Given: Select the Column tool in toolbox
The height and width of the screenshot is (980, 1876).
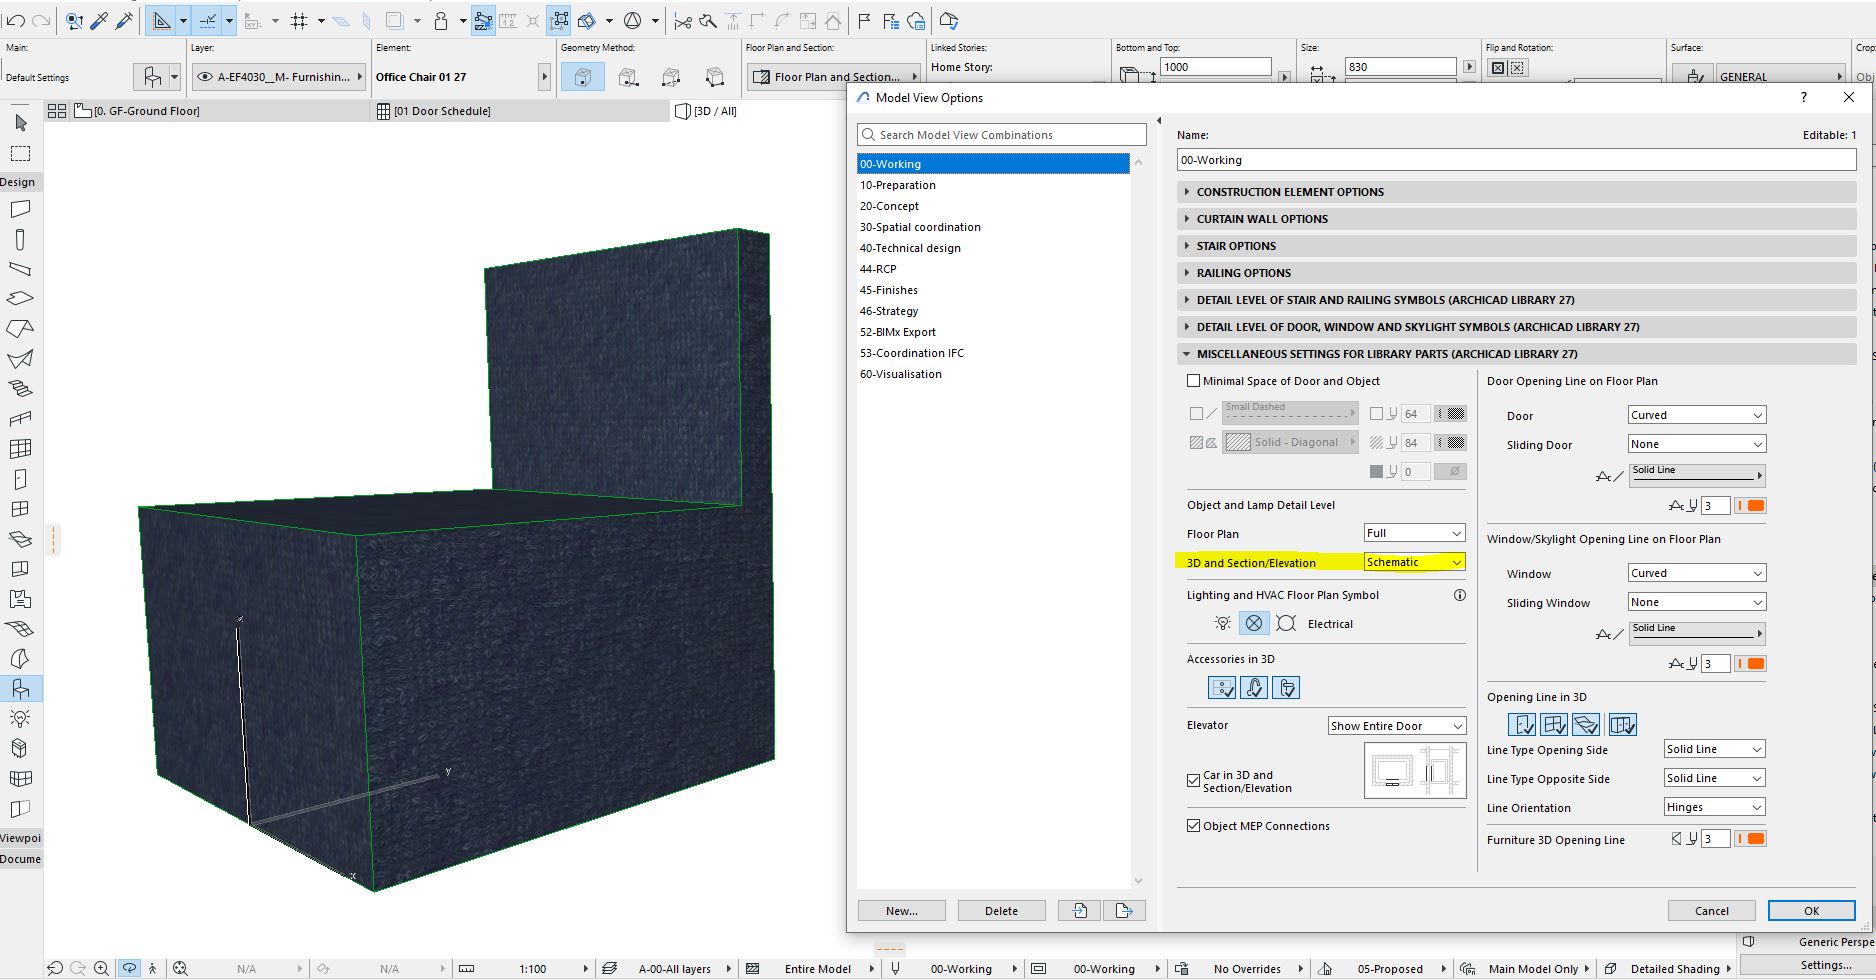Looking at the screenshot, I should [x=21, y=239].
